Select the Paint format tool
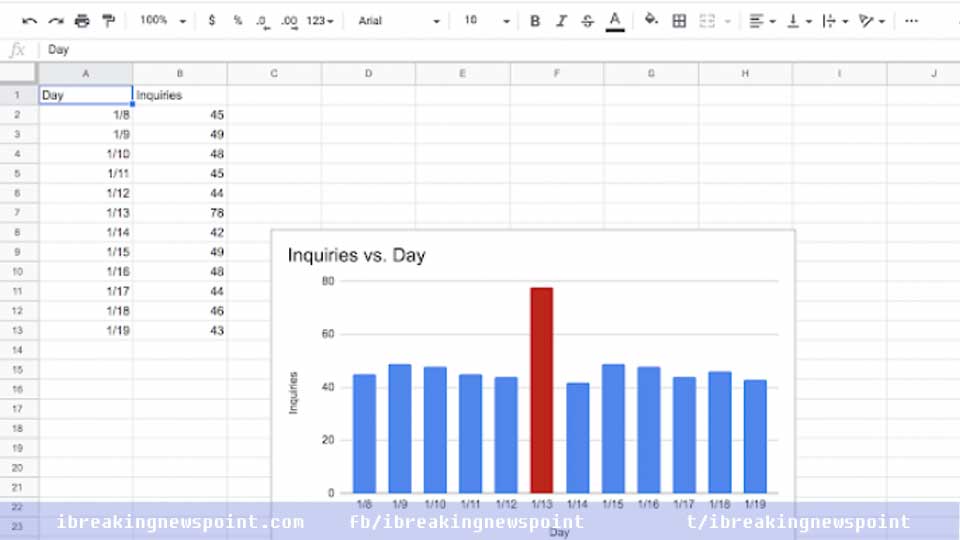Image resolution: width=960 pixels, height=540 pixels. [x=108, y=20]
